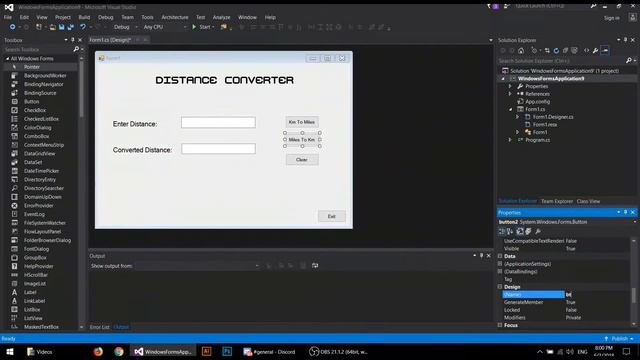
Task: Click the Home icon in Solution Explorer toolbar
Action: pos(521,51)
